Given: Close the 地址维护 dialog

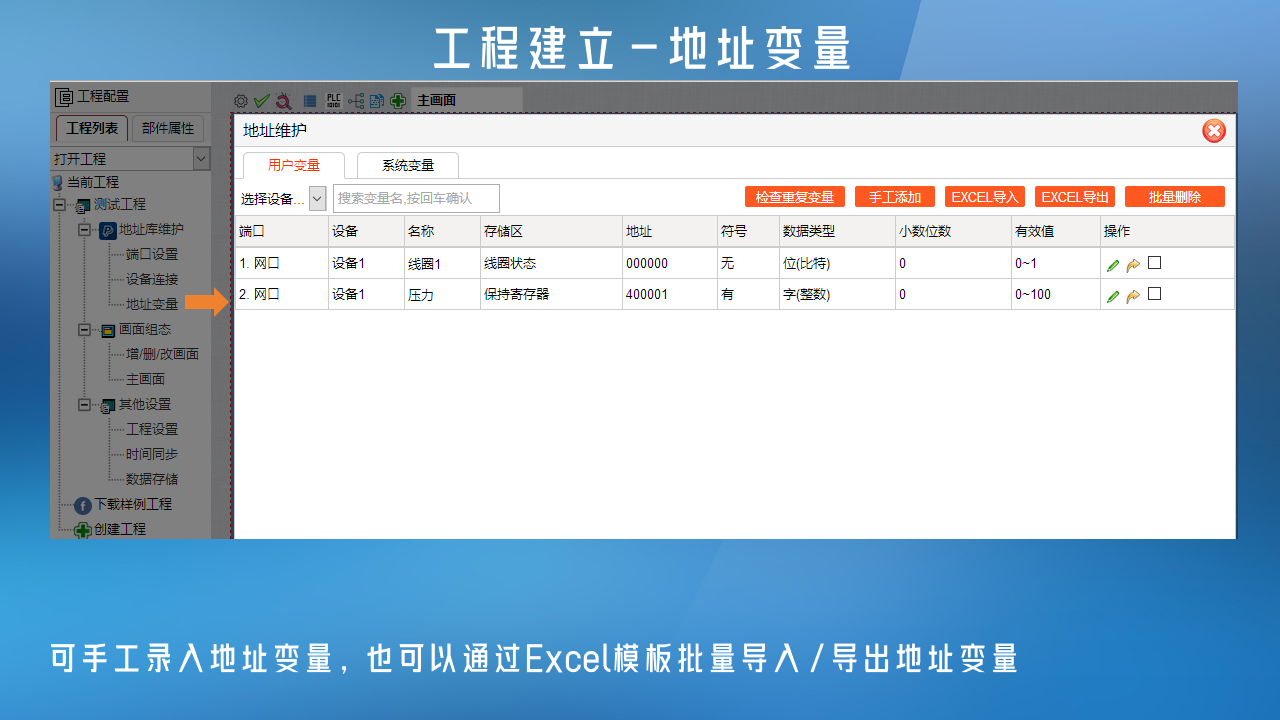Looking at the screenshot, I should point(1213,131).
